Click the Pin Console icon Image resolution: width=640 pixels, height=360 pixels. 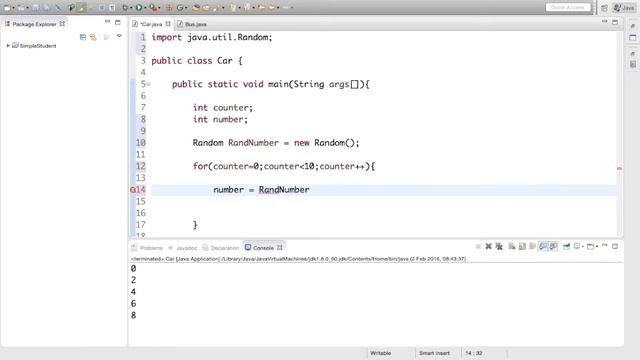pyautogui.click(x=567, y=247)
